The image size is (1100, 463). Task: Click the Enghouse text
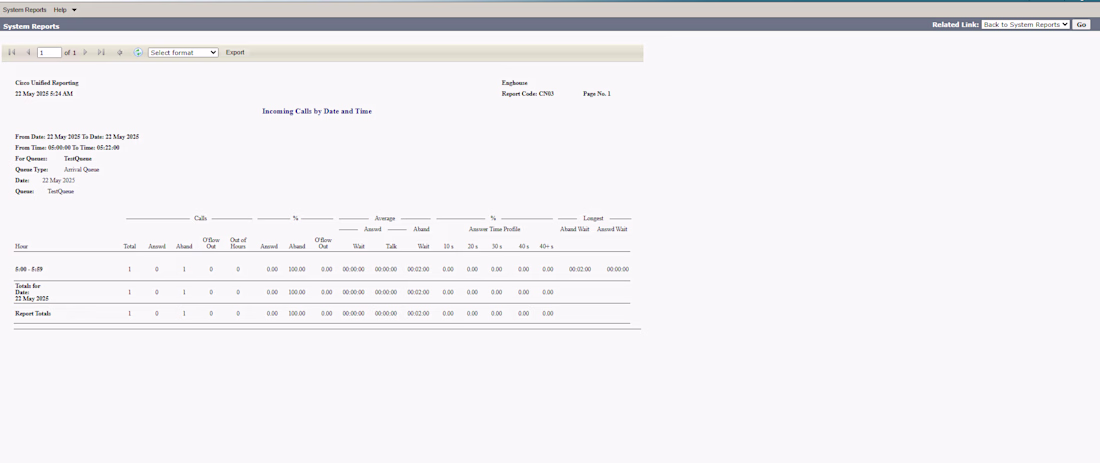(x=515, y=83)
